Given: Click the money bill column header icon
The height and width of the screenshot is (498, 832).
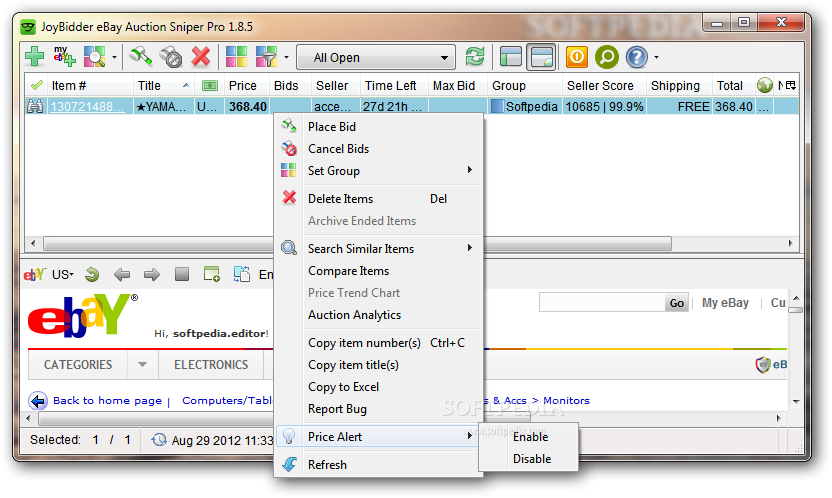Looking at the screenshot, I should tap(210, 85).
